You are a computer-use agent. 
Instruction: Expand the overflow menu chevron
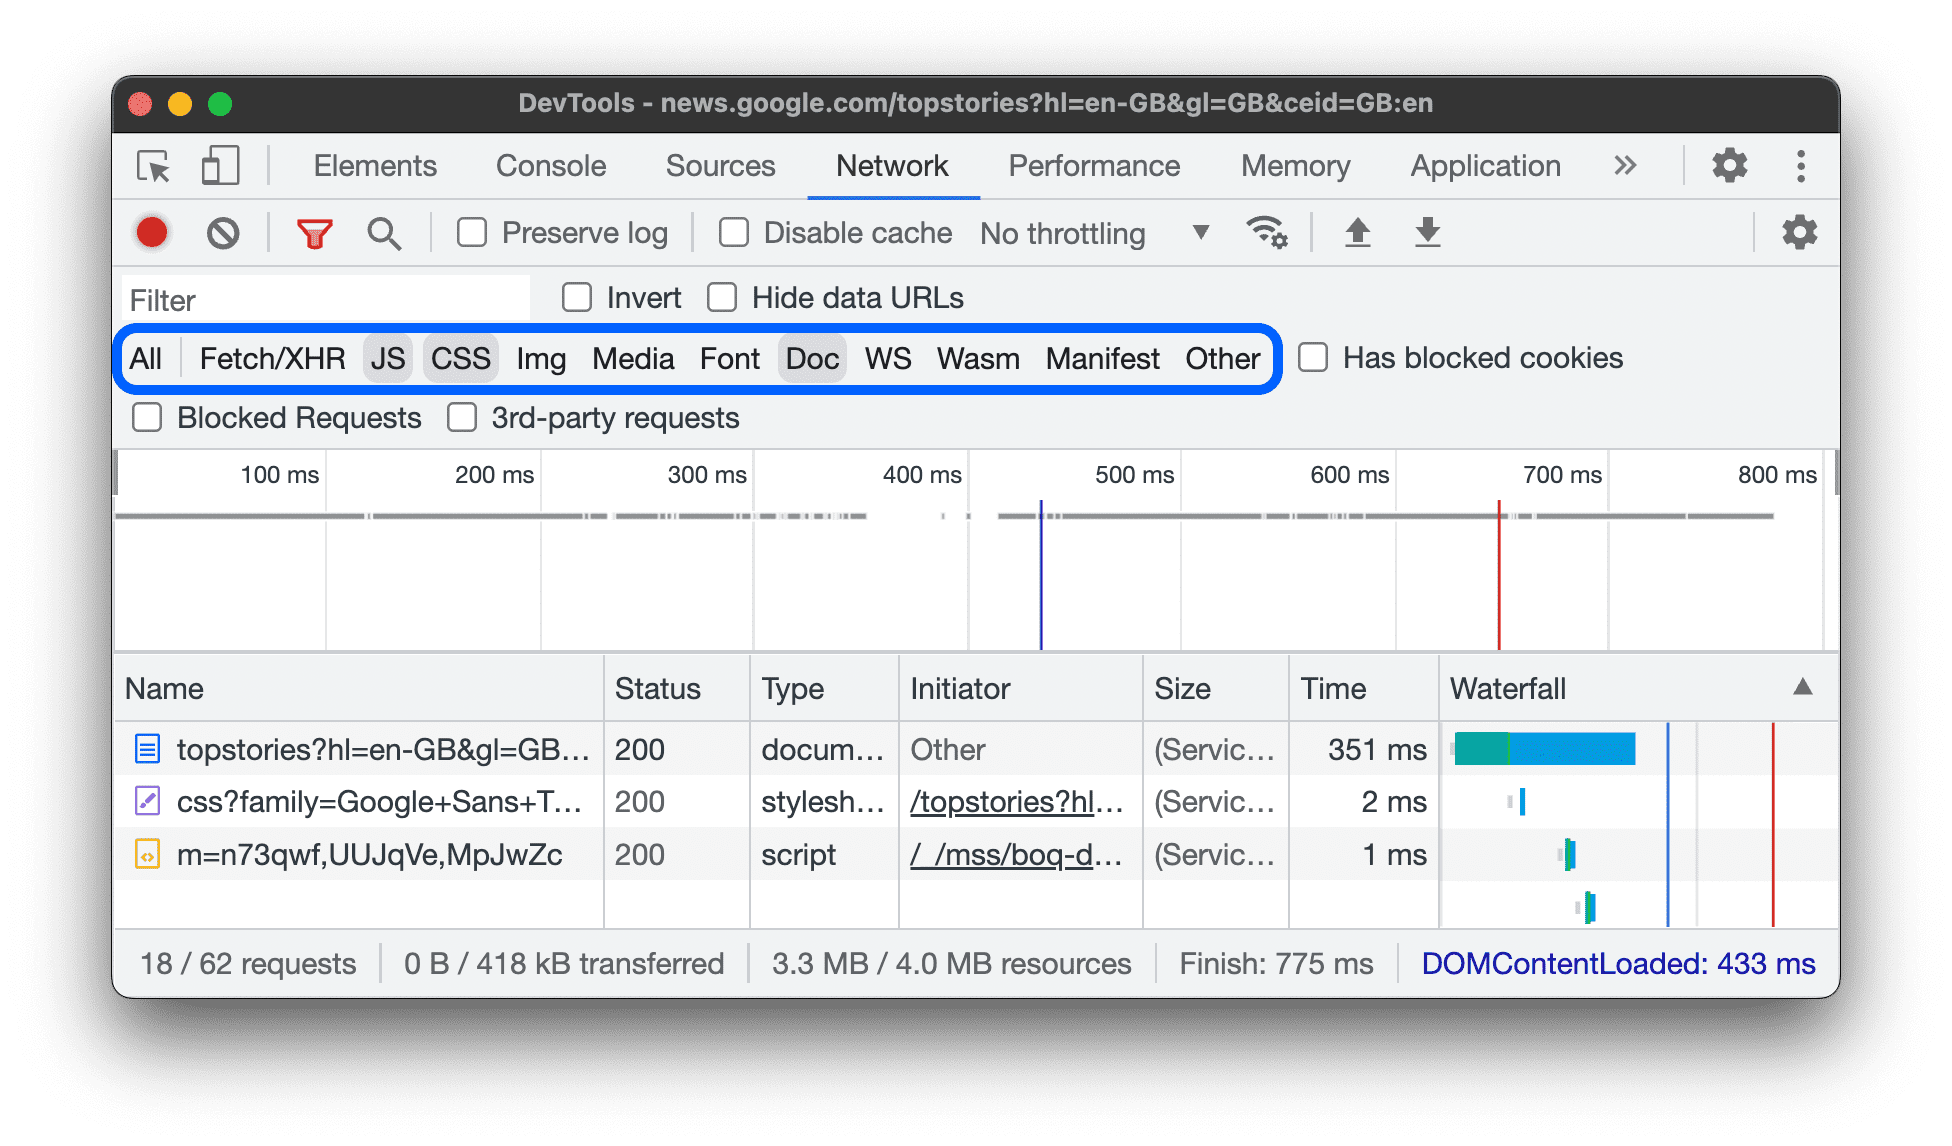point(1625,166)
